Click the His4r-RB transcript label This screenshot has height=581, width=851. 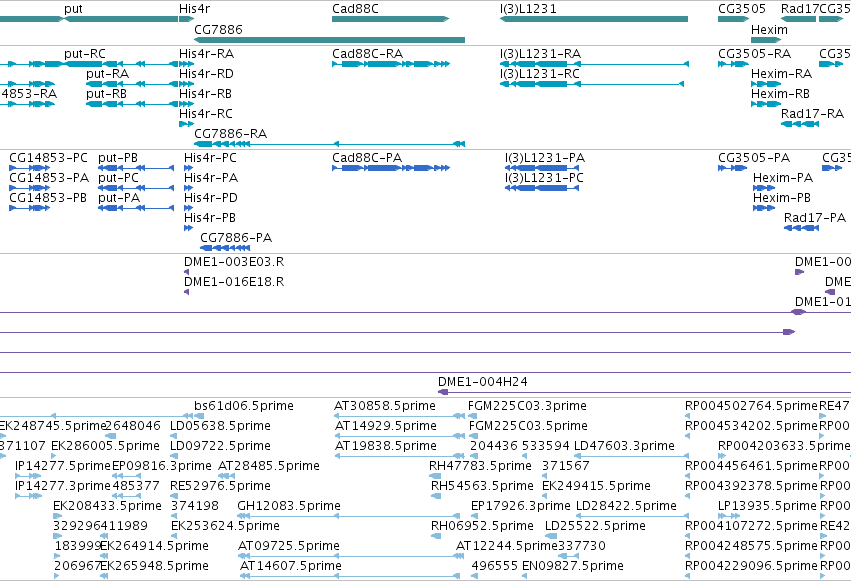click(205, 94)
